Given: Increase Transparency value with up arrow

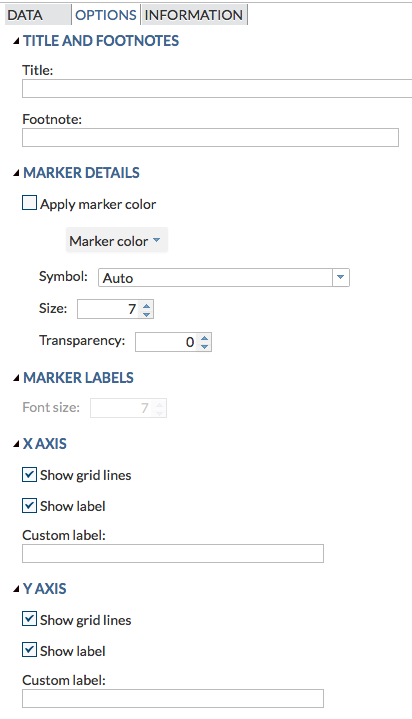Looking at the screenshot, I should (205, 338).
